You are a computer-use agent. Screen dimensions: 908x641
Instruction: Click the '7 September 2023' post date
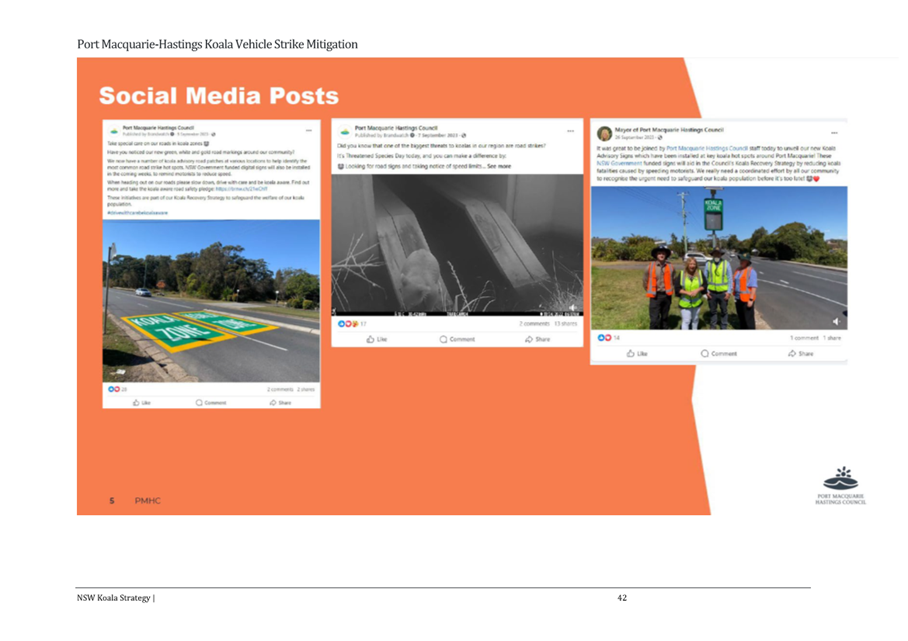coord(438,135)
